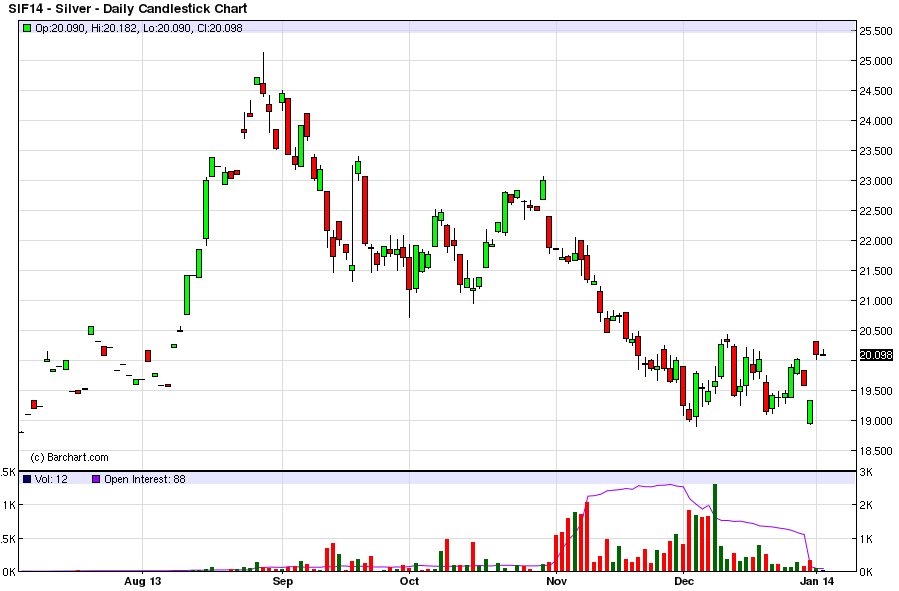The width and height of the screenshot is (899, 591).
Task: Click the 'Vol: 12' label
Action: tap(51, 479)
